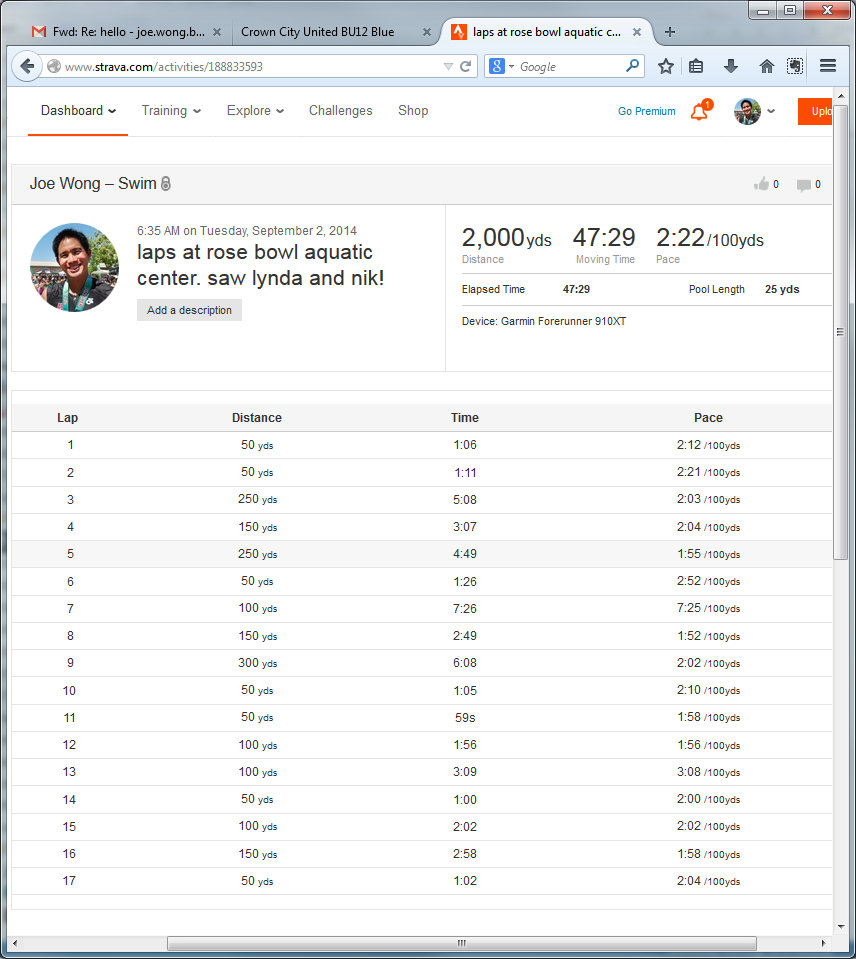Image resolution: width=856 pixels, height=959 pixels.
Task: Click the horizontal scrollbar at the bottom
Action: coord(461,943)
